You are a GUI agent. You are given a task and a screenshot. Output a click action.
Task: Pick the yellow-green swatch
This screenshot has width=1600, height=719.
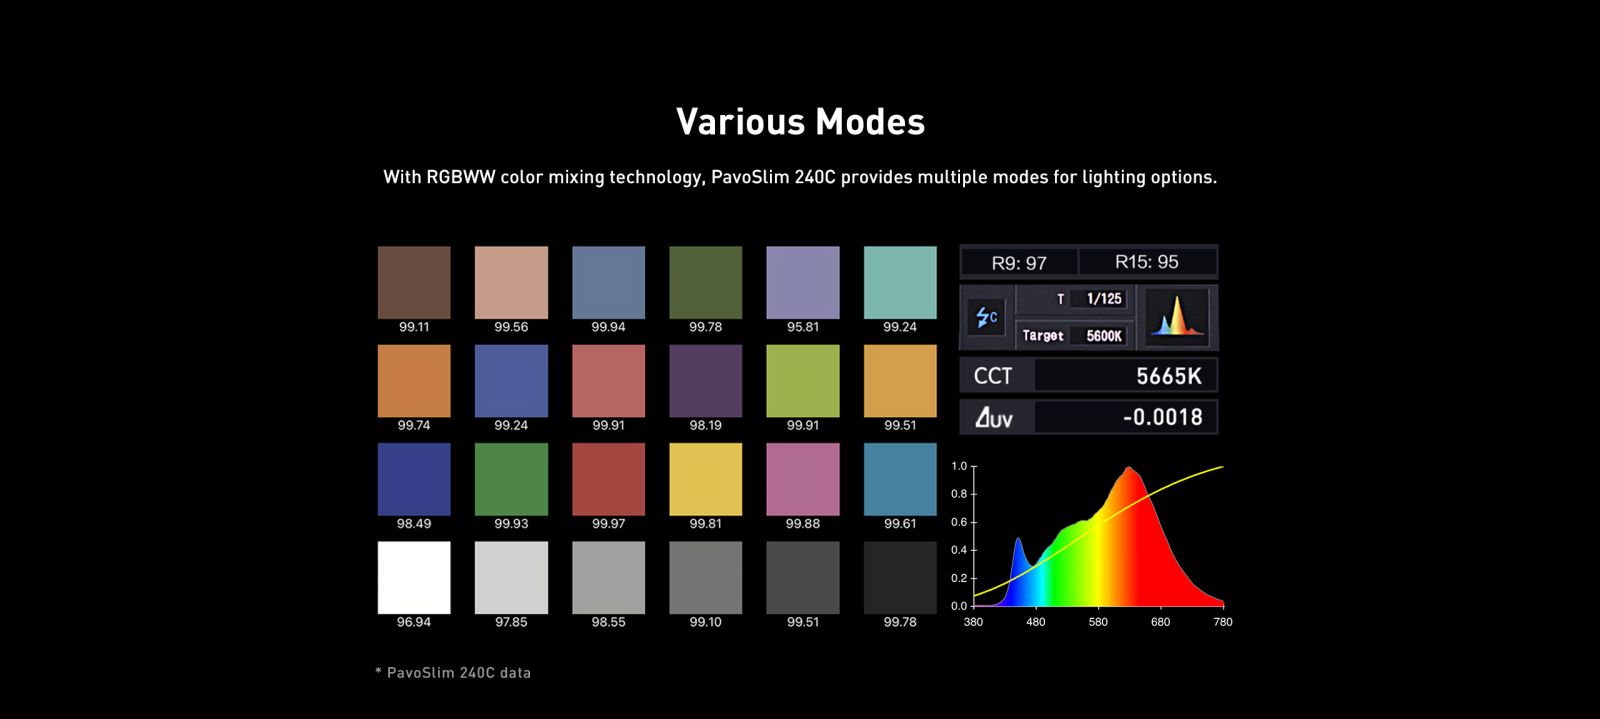803,381
